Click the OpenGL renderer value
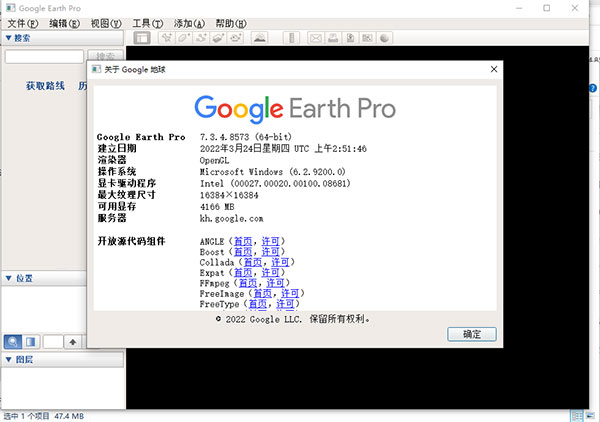 pyautogui.click(x=214, y=160)
